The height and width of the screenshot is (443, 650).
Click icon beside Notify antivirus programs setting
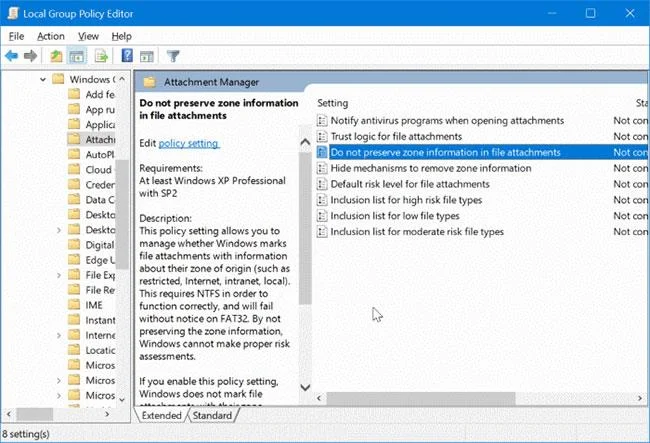[322, 121]
